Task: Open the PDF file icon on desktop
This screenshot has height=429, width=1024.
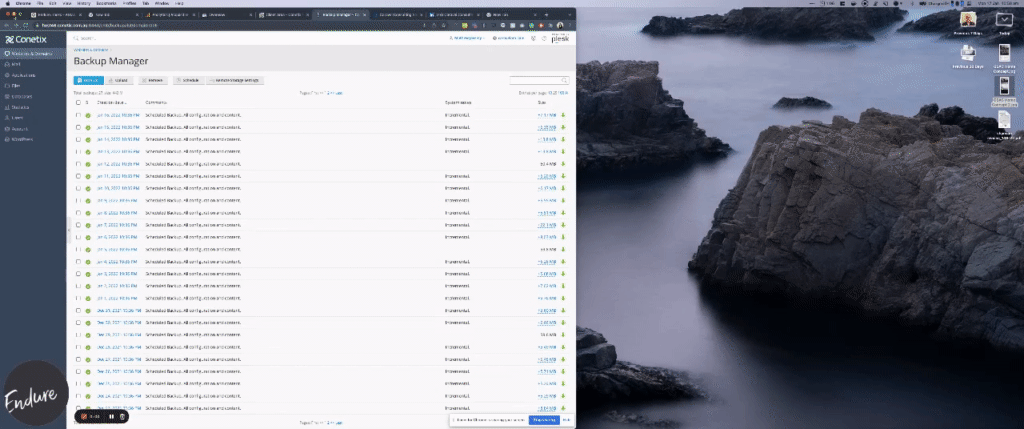Action: click(x=1004, y=119)
